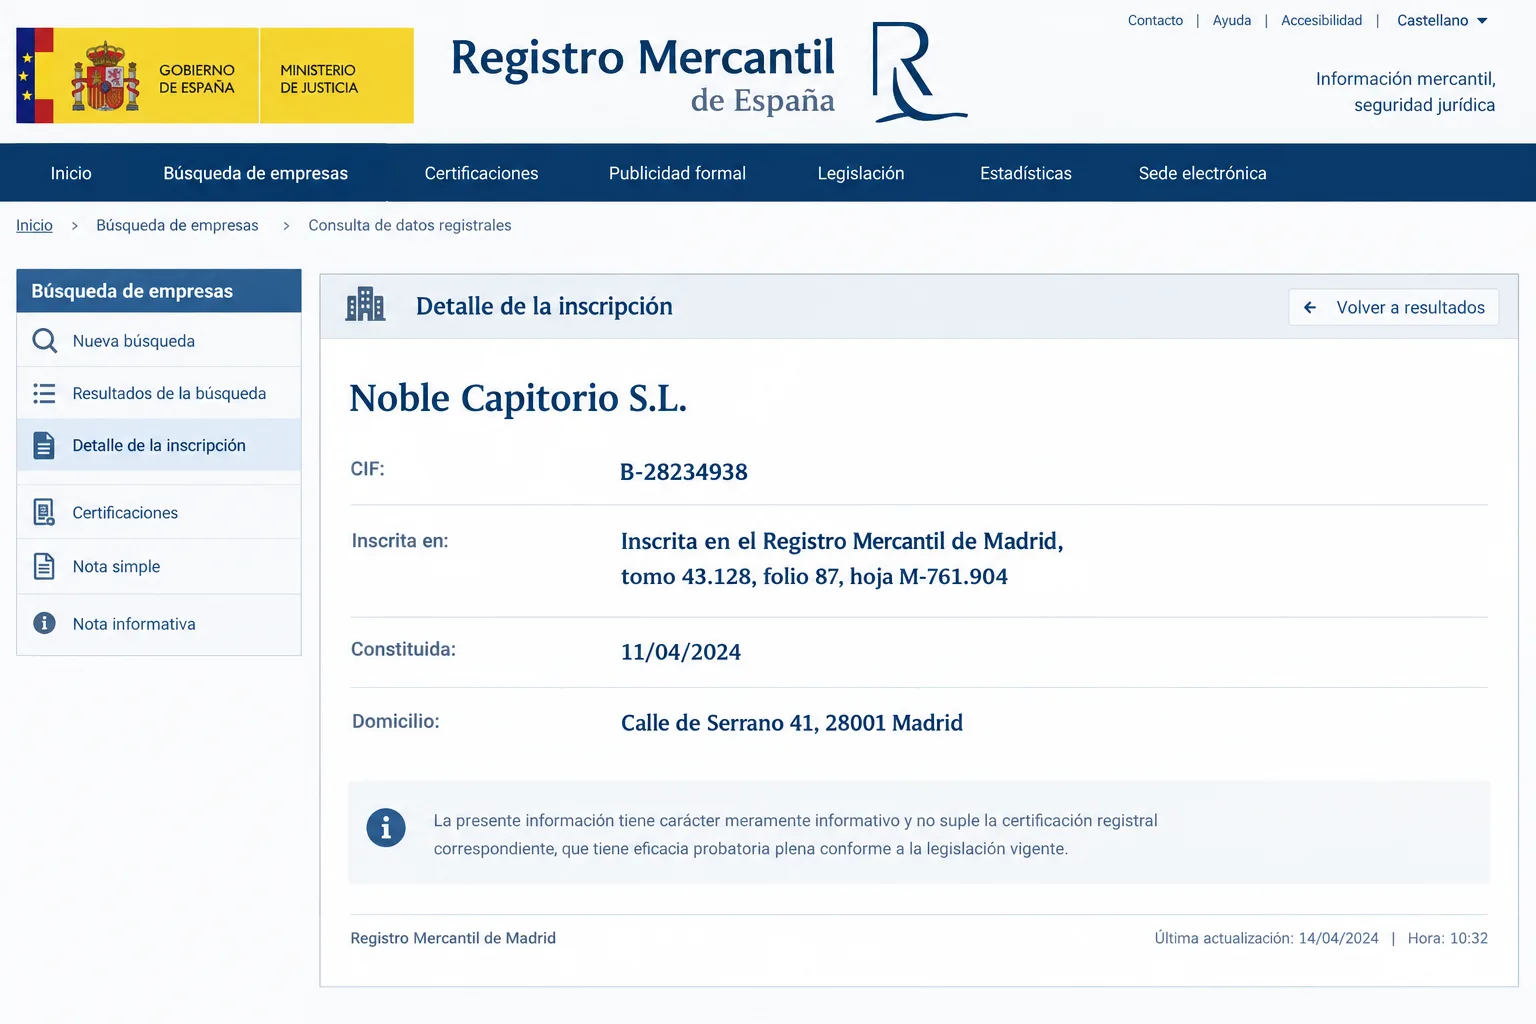Click Volver a resultados button
The width and height of the screenshot is (1536, 1024).
pyautogui.click(x=1394, y=307)
